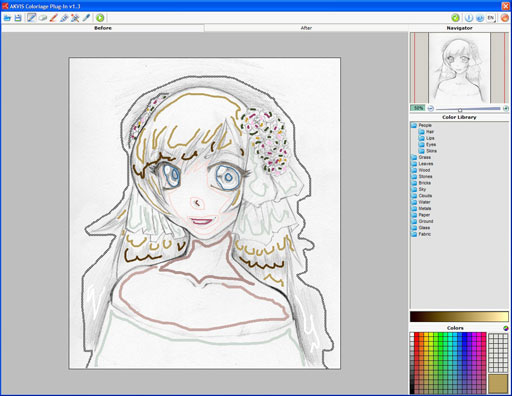The height and width of the screenshot is (396, 512).
Task: Select the Tube tool in toolbar
Action: pyautogui.click(x=64, y=18)
